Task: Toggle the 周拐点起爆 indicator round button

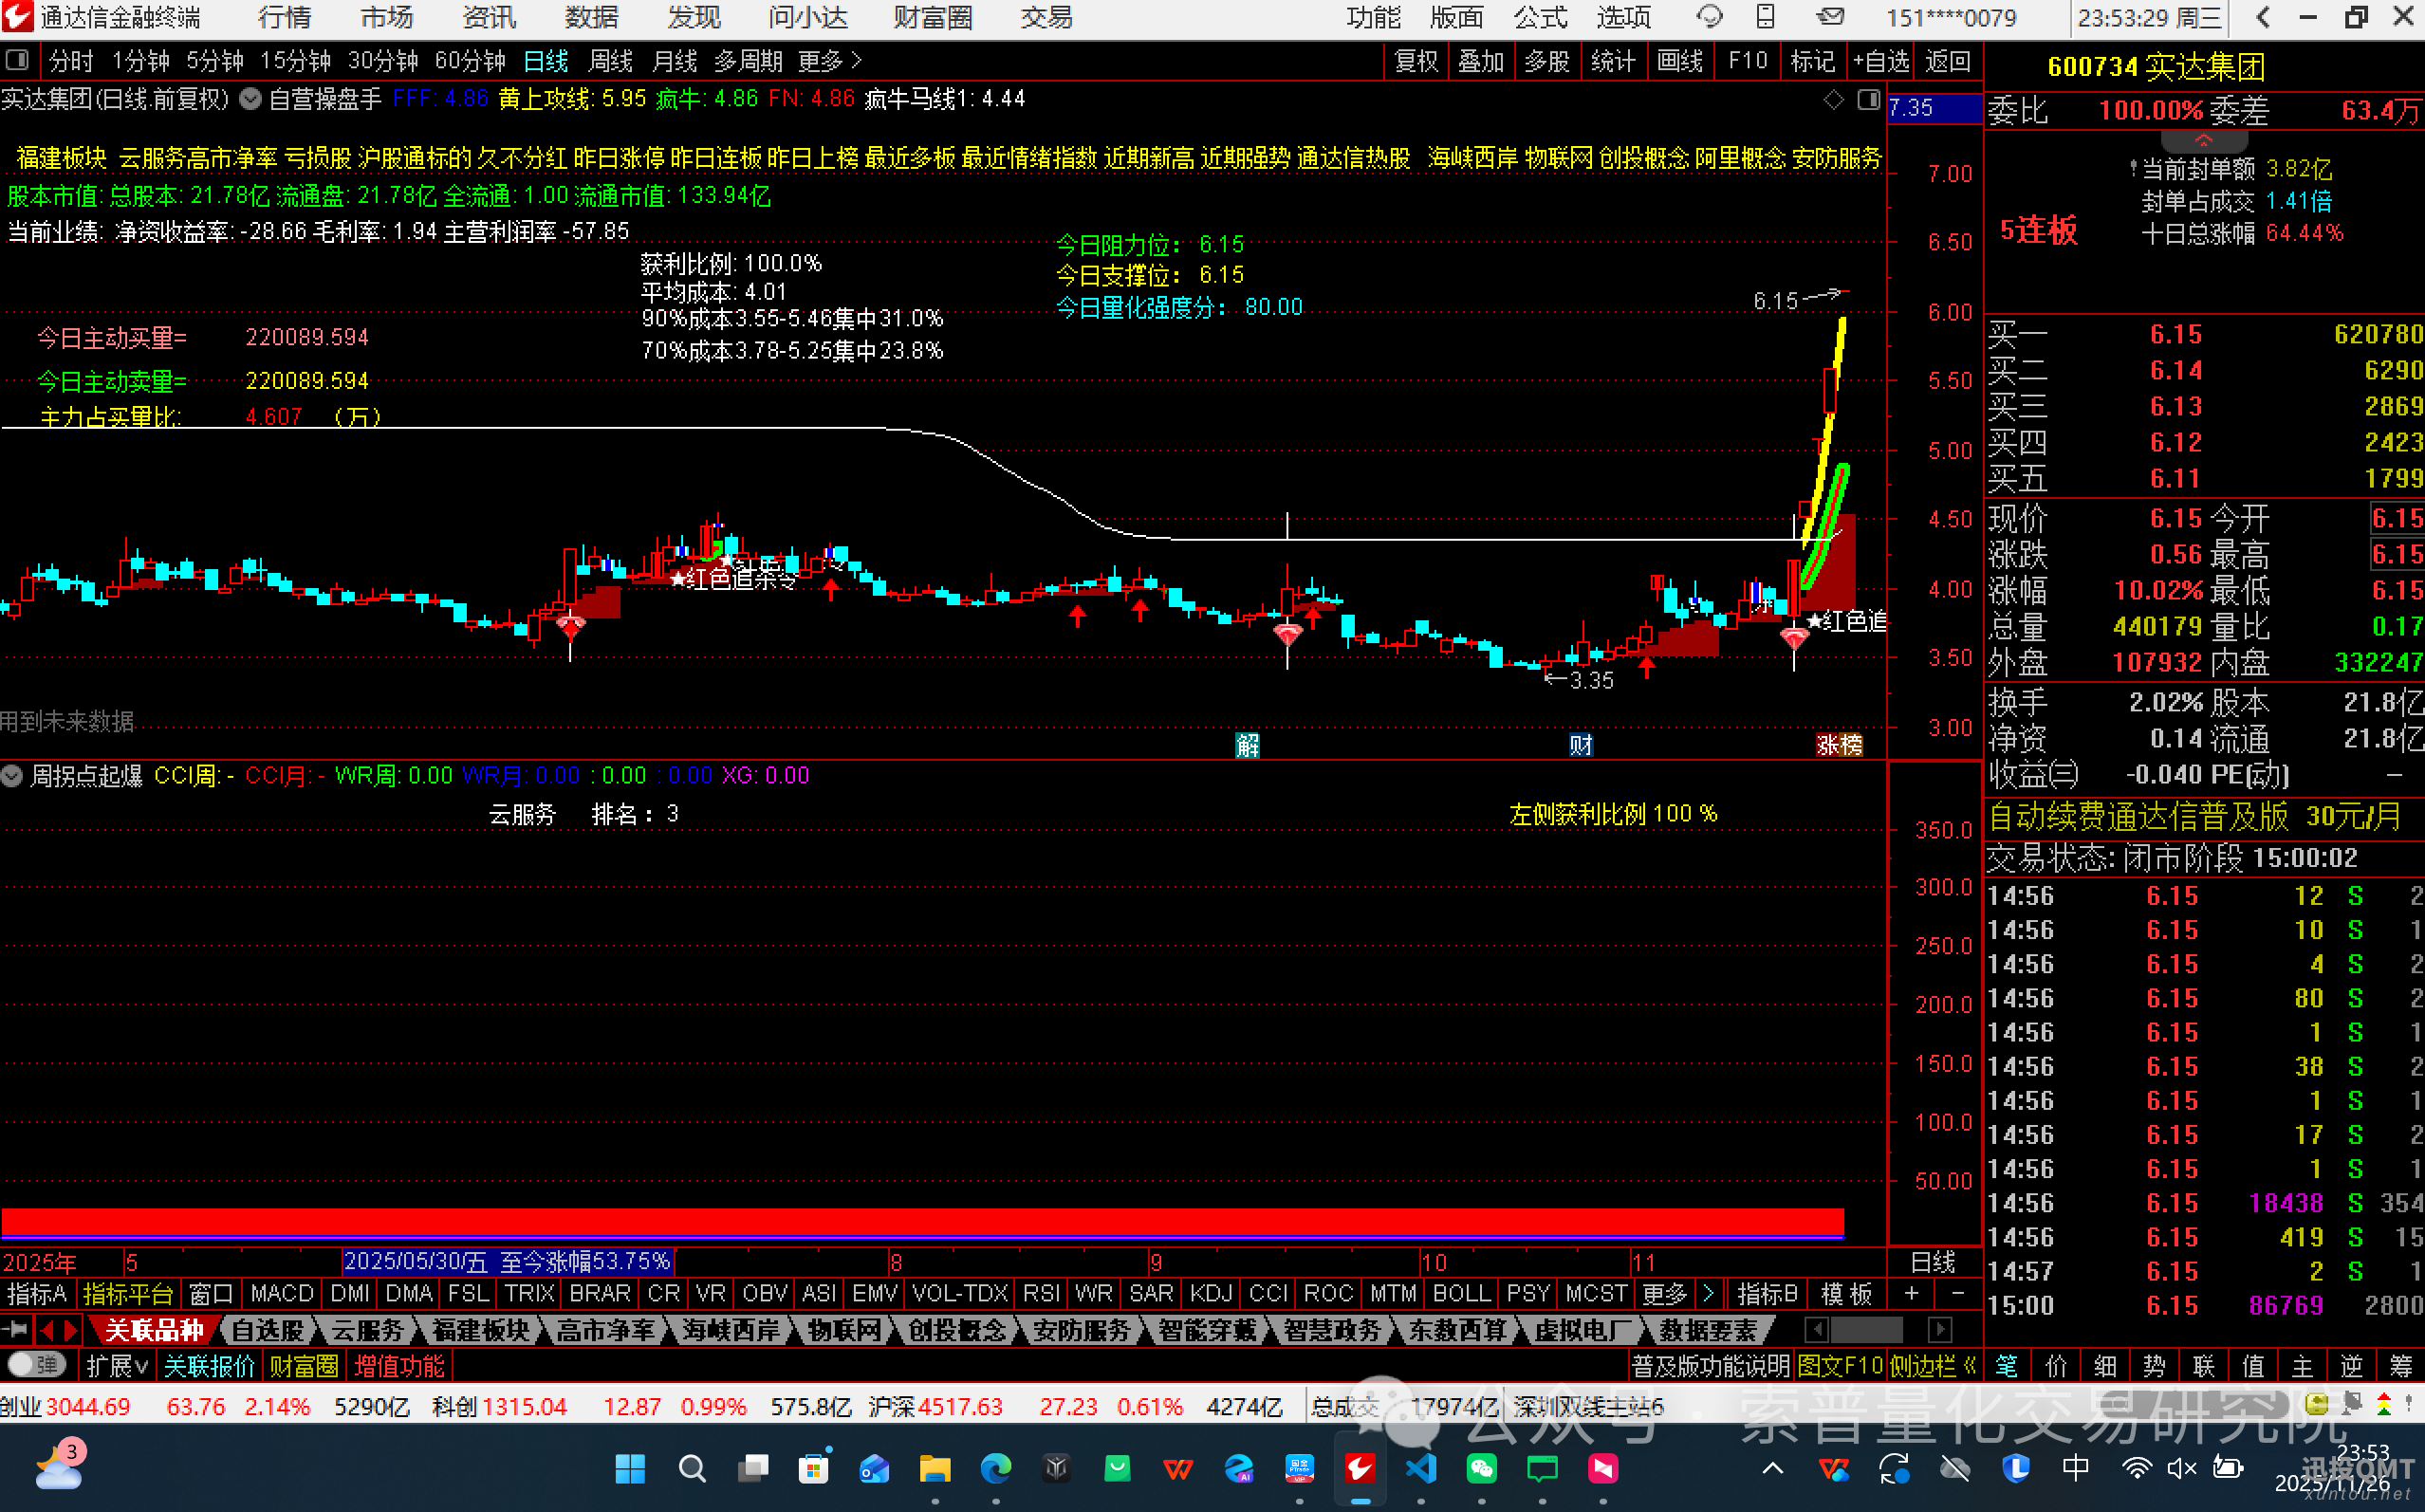Action: point(12,776)
